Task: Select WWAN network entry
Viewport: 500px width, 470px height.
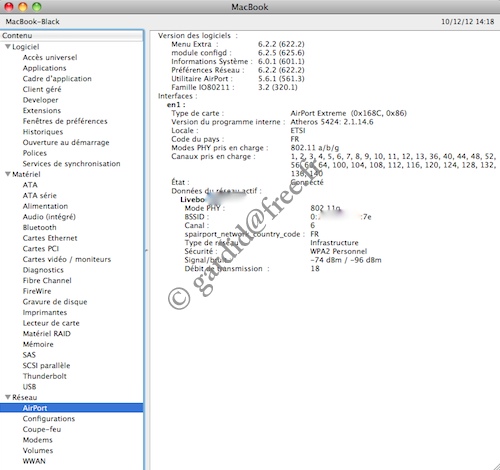Action: pos(34,461)
